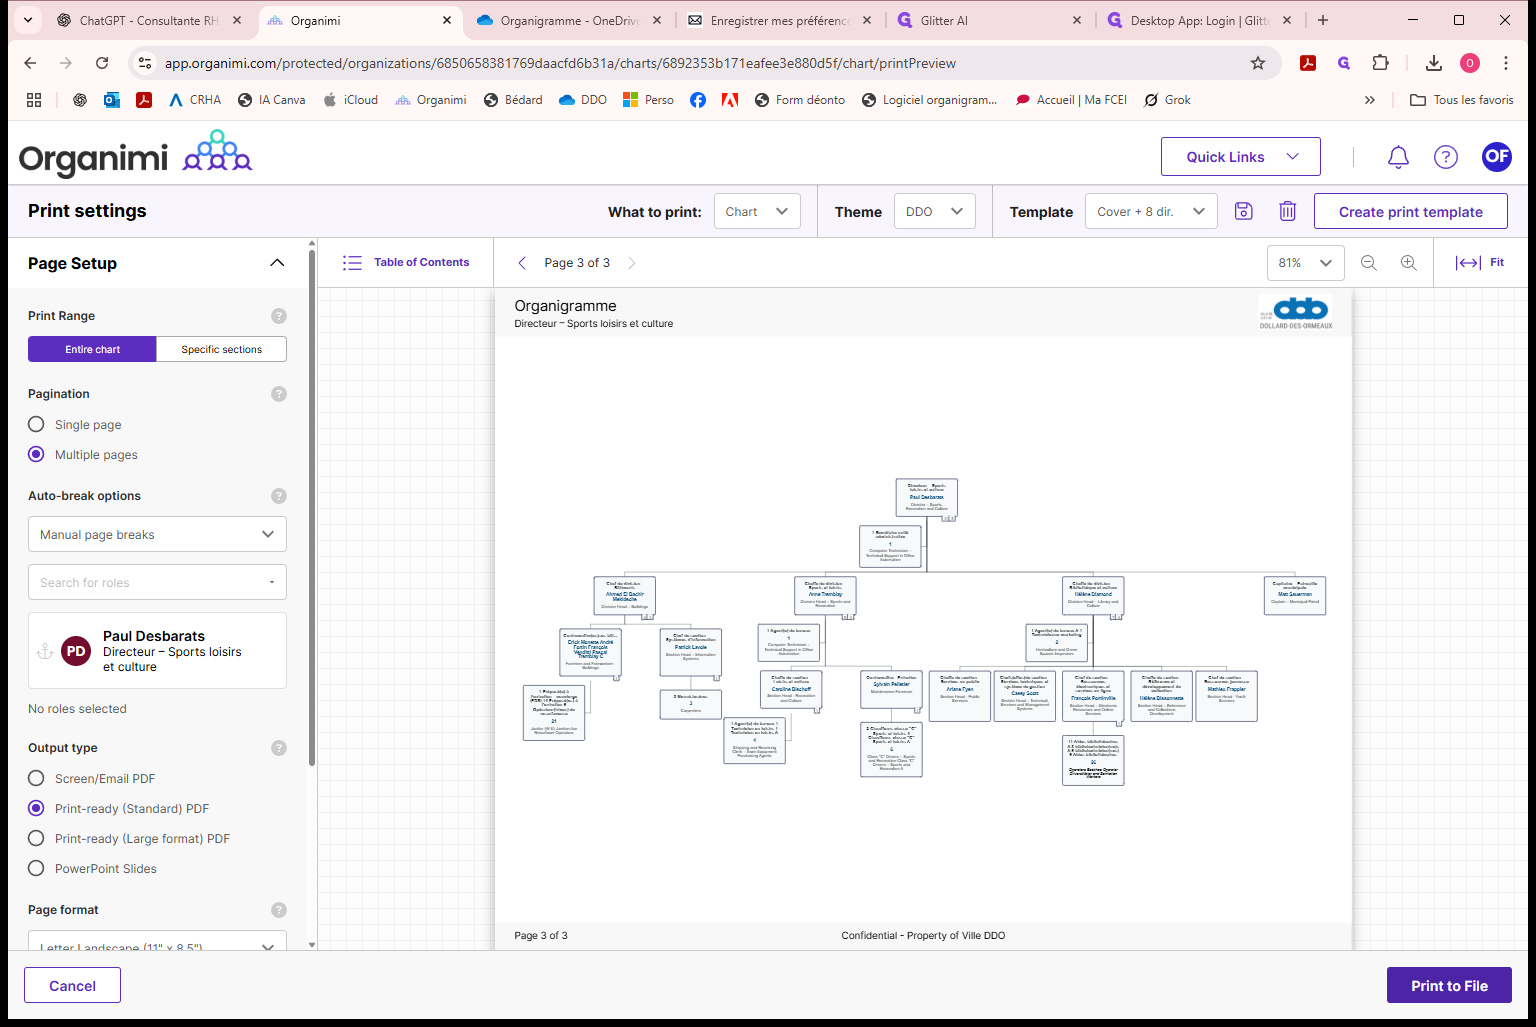Switch to the ChatGPT browser tab
This screenshot has height=1027, width=1536.
(150, 20)
